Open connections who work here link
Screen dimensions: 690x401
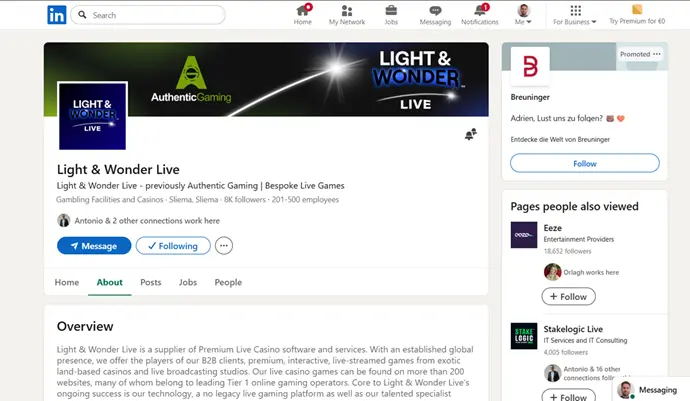coord(147,221)
